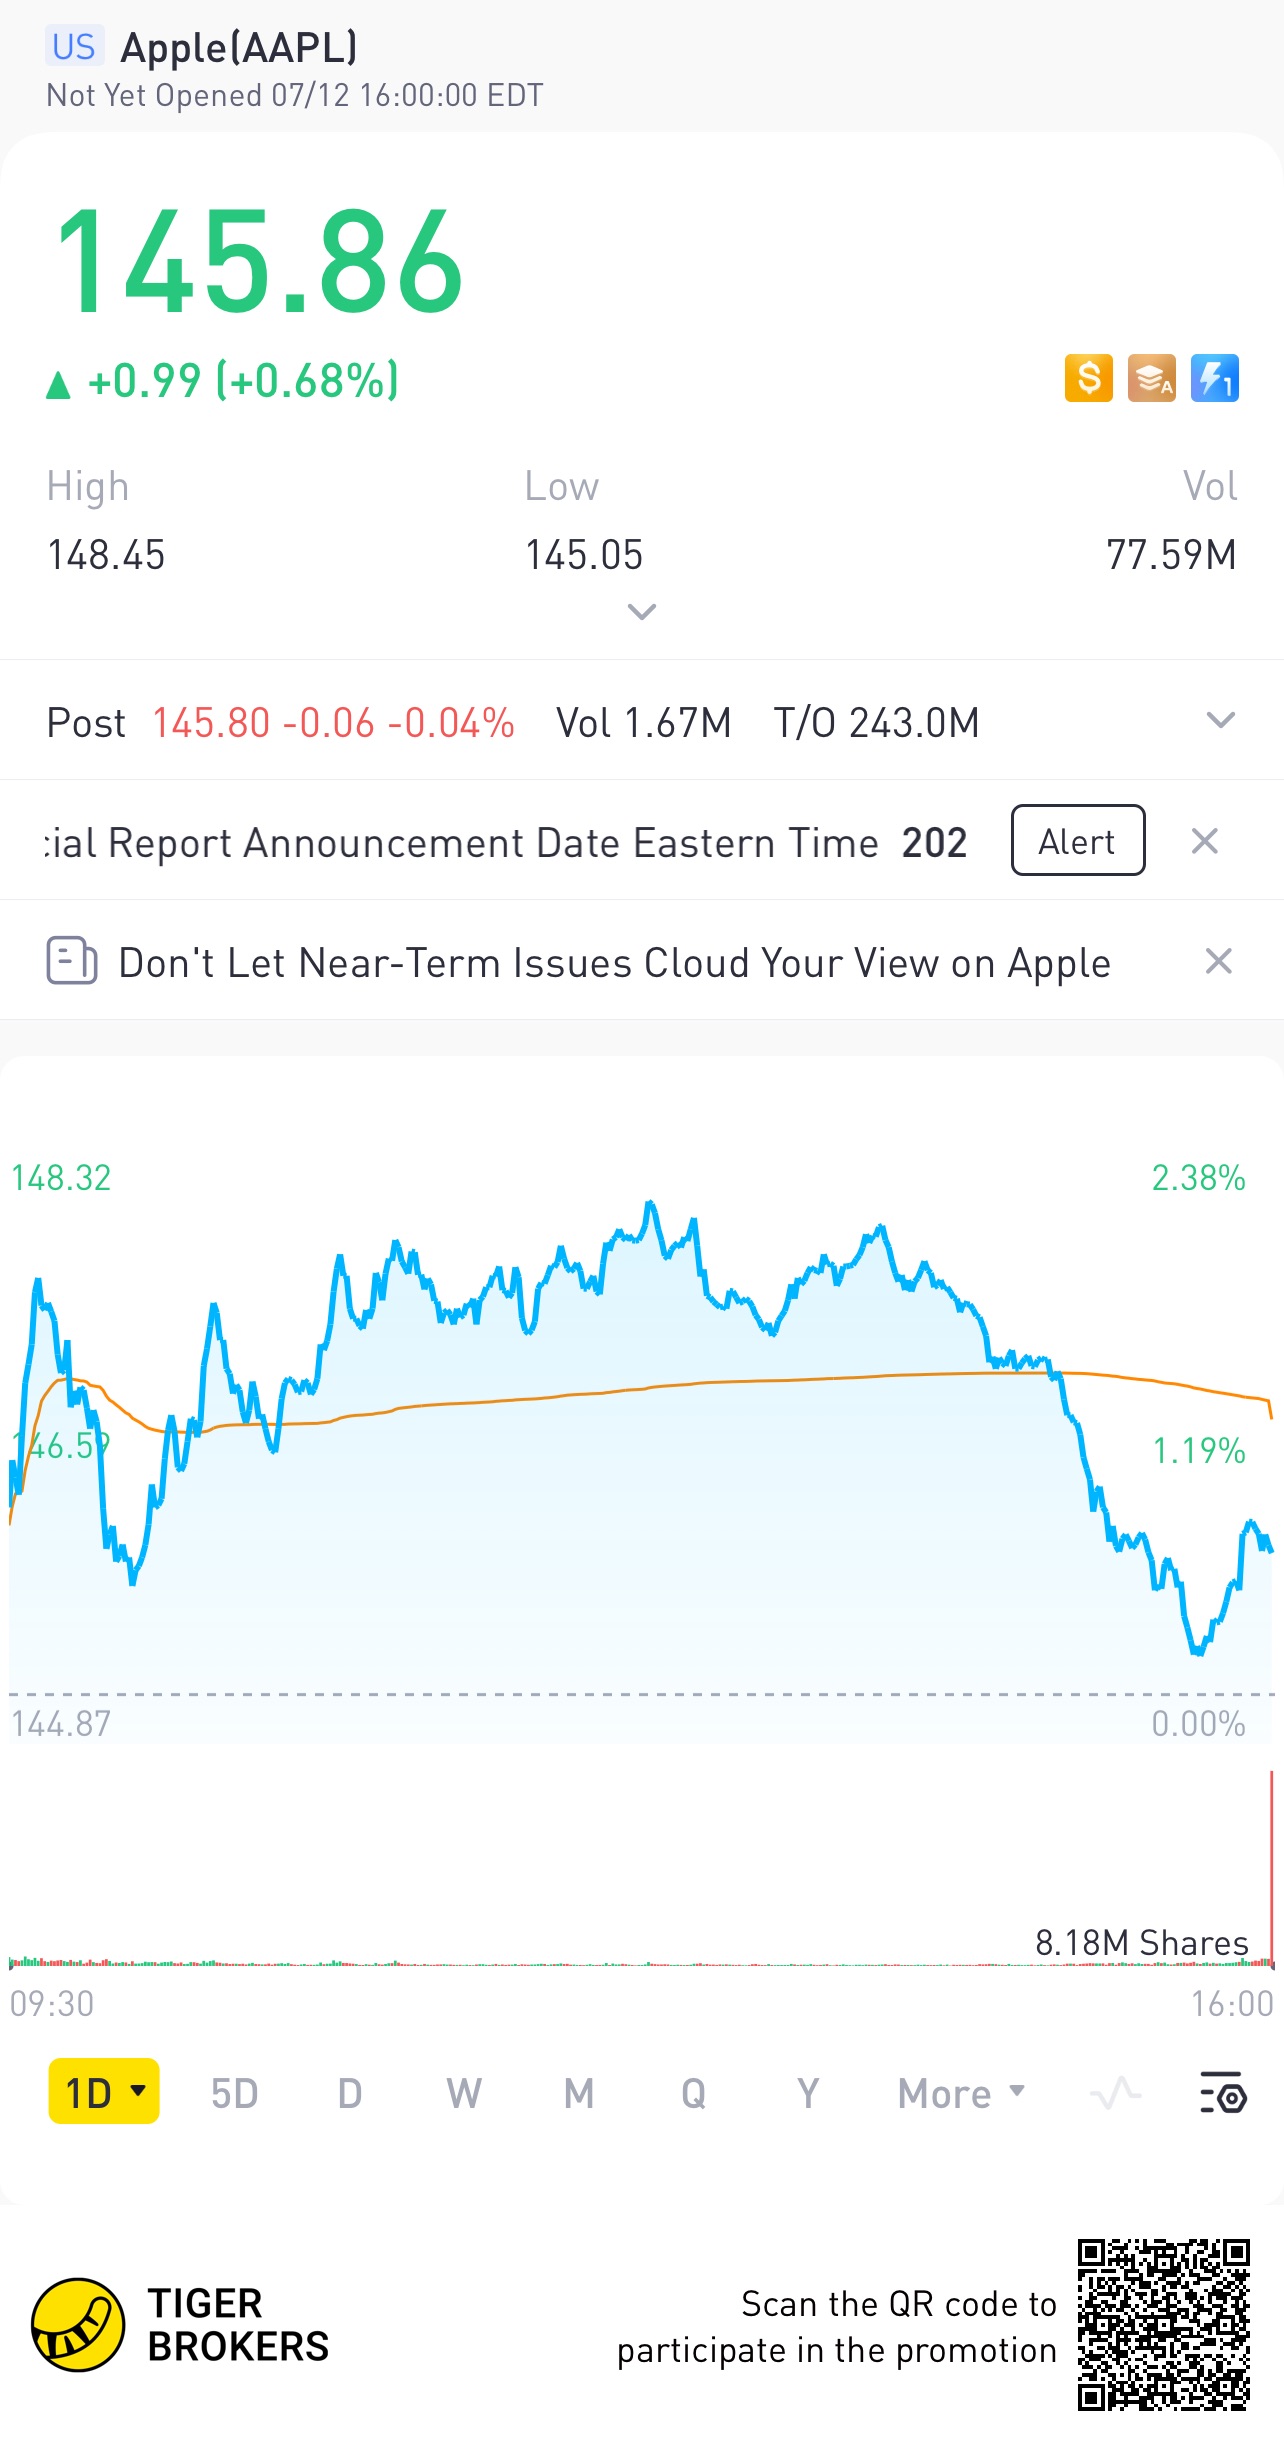
Task: Tap the orange dollar sign icon
Action: pyautogui.click(x=1088, y=379)
